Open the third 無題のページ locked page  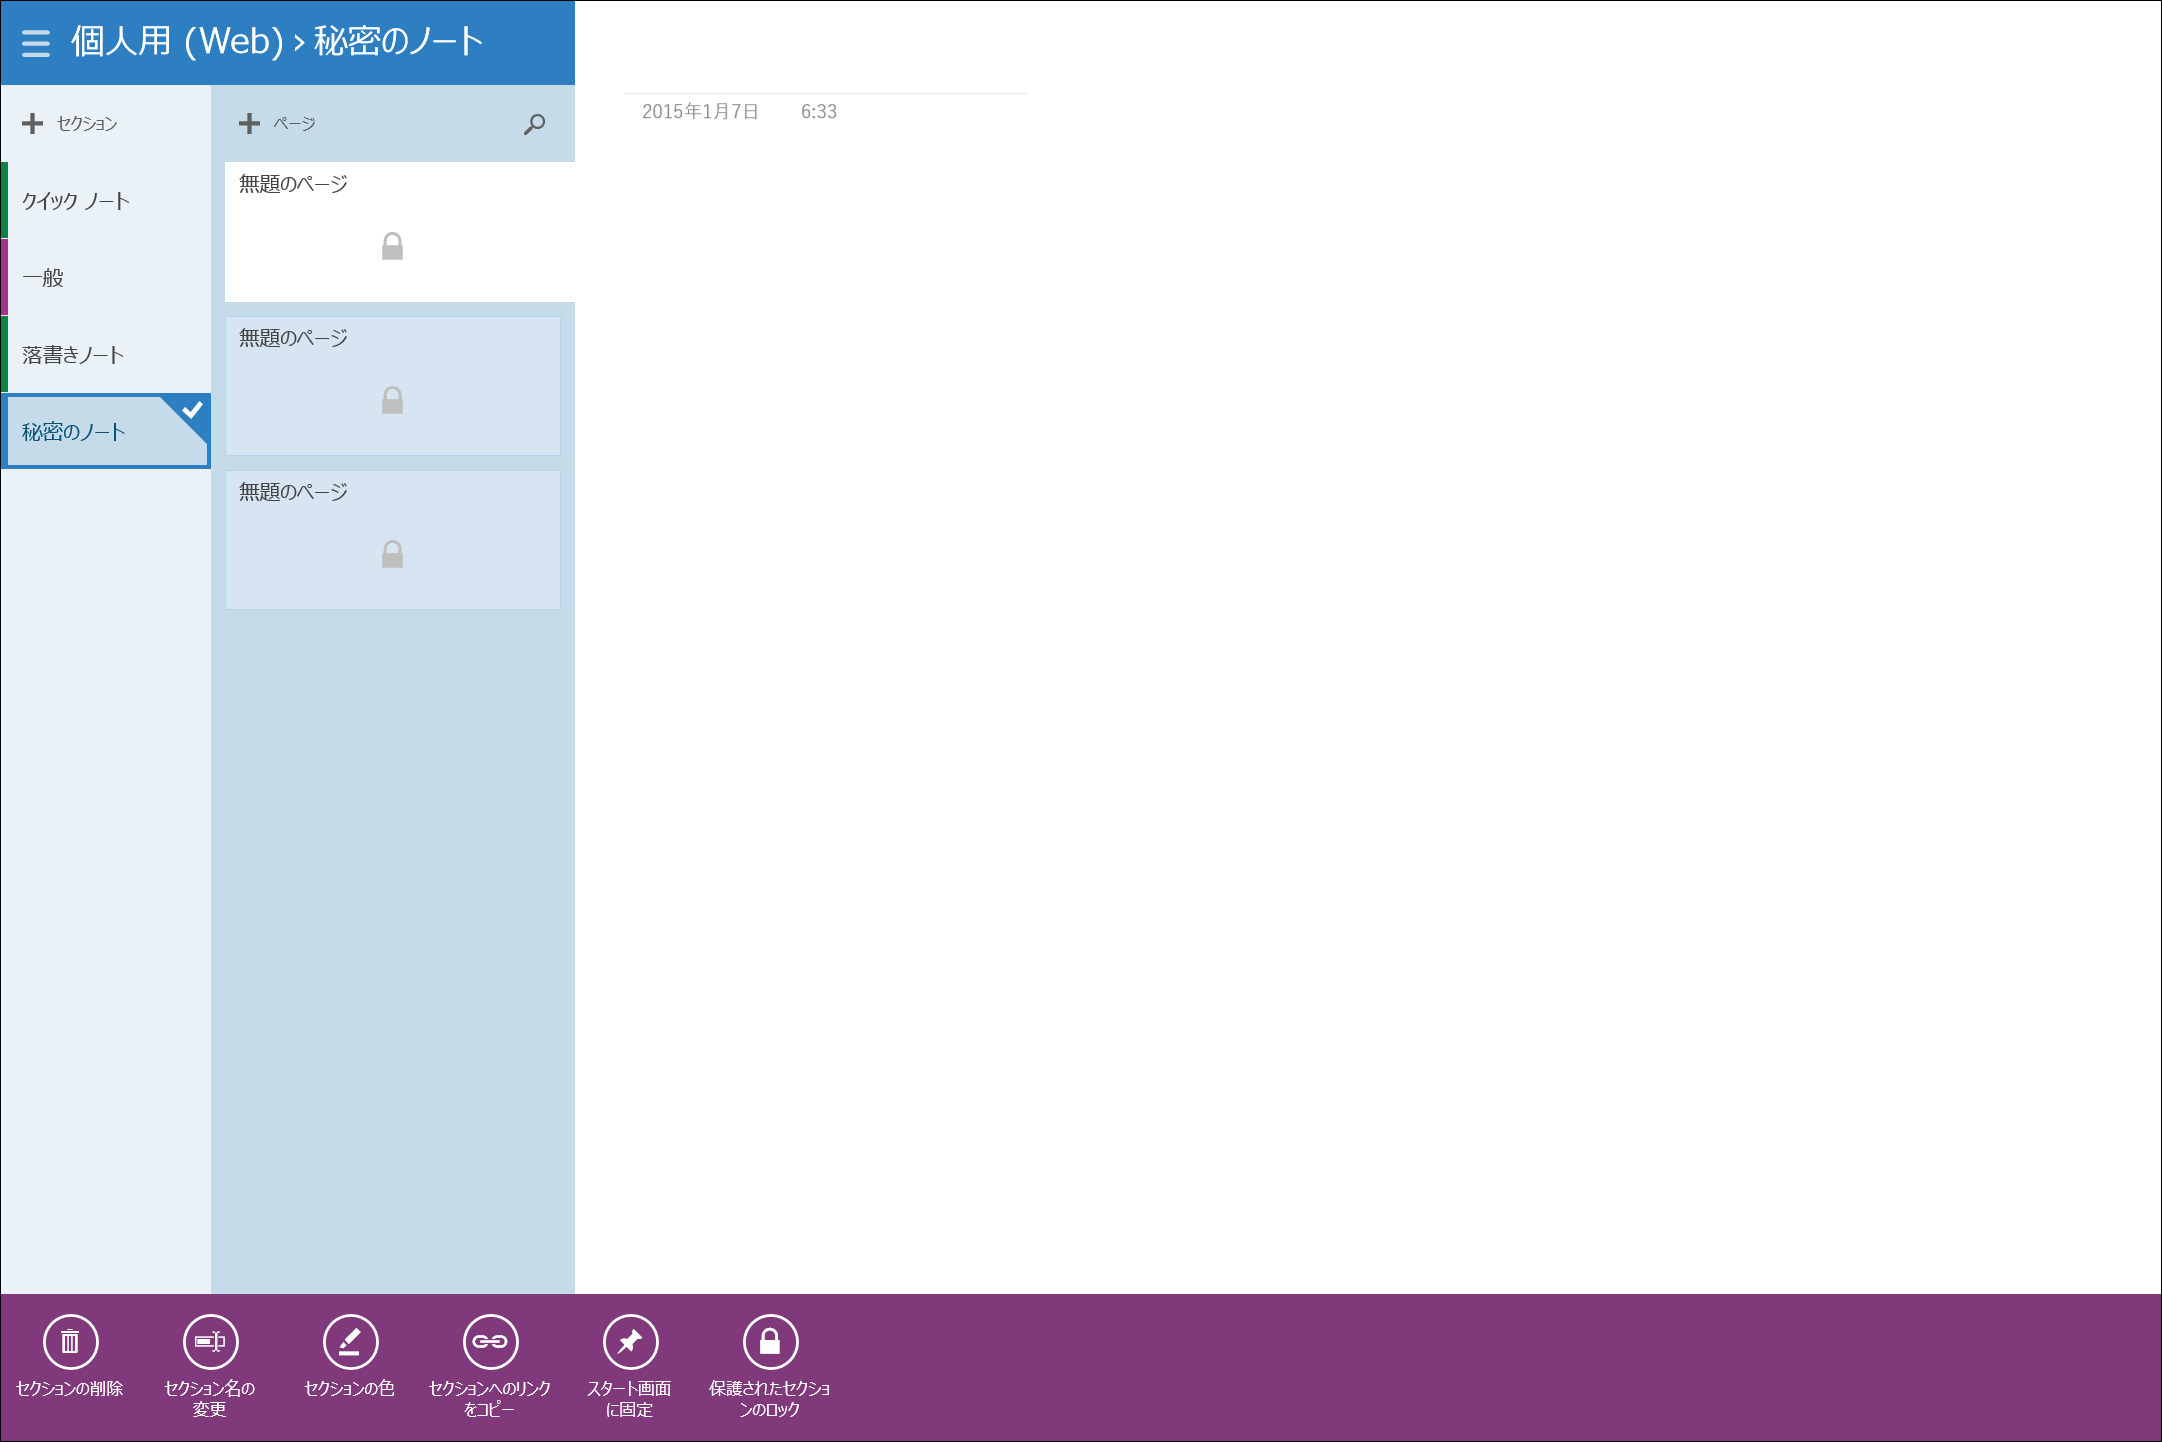[x=392, y=540]
